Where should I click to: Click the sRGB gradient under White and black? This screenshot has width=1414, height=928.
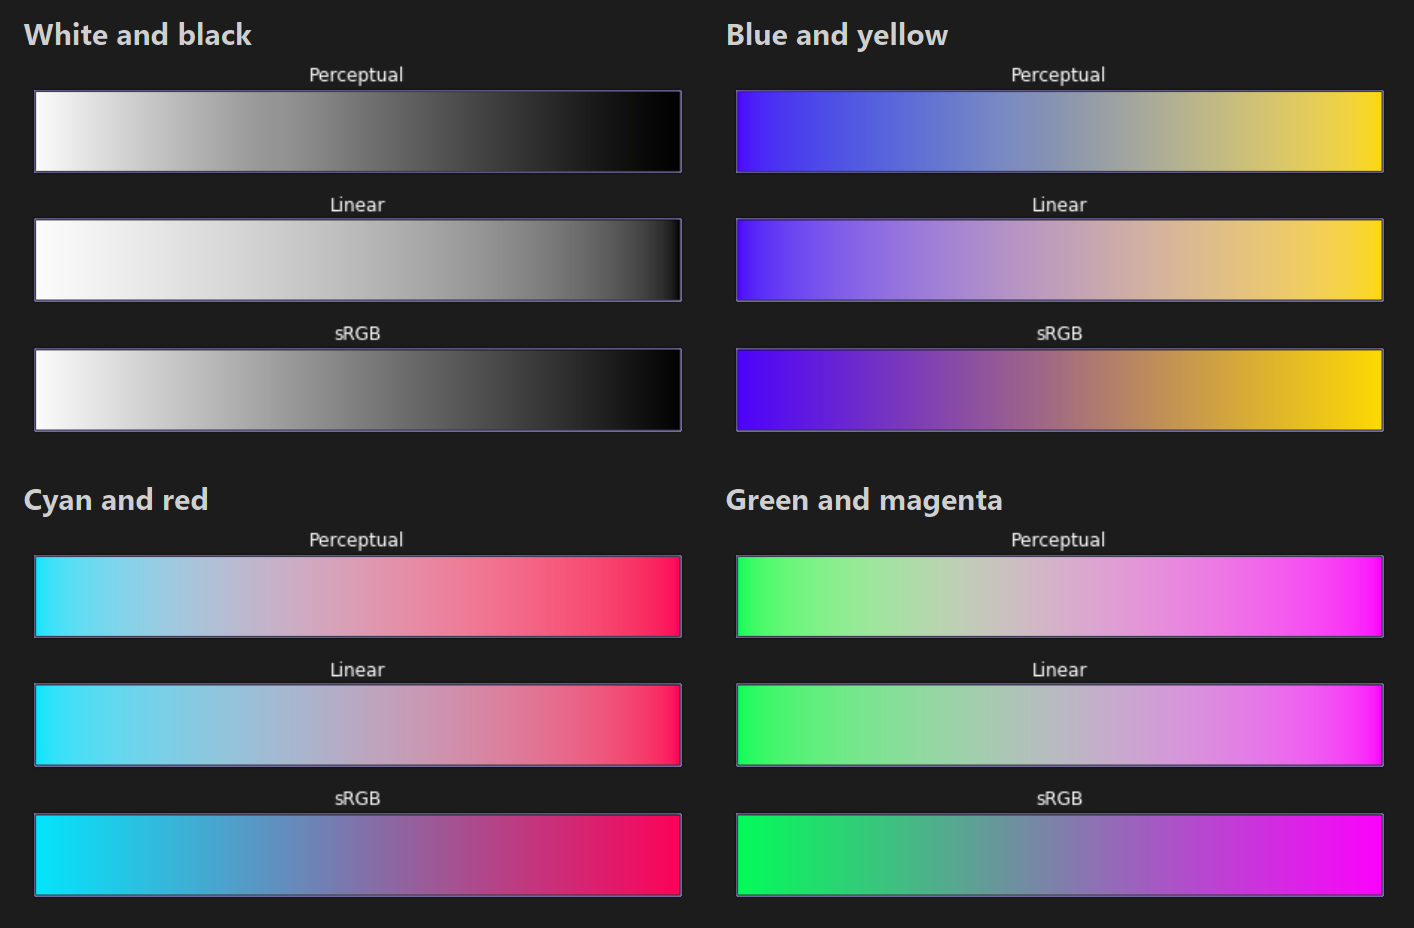(x=357, y=389)
